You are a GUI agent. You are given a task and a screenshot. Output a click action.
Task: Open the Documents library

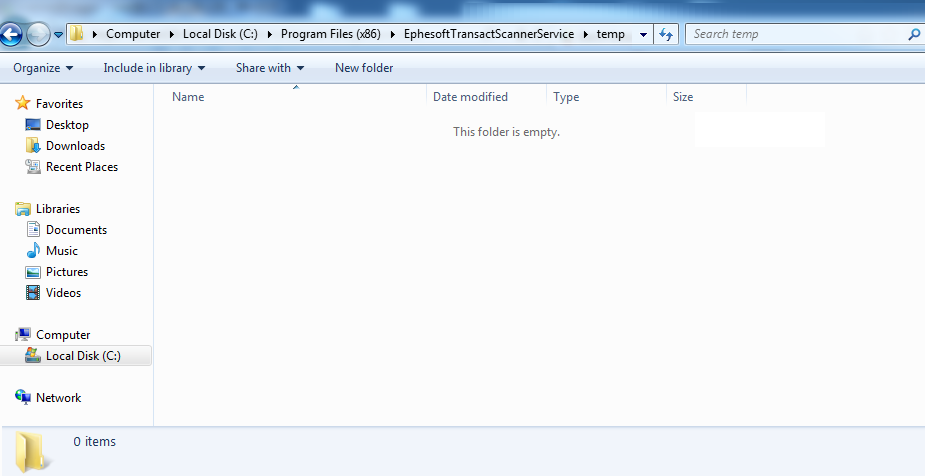[x=77, y=230]
